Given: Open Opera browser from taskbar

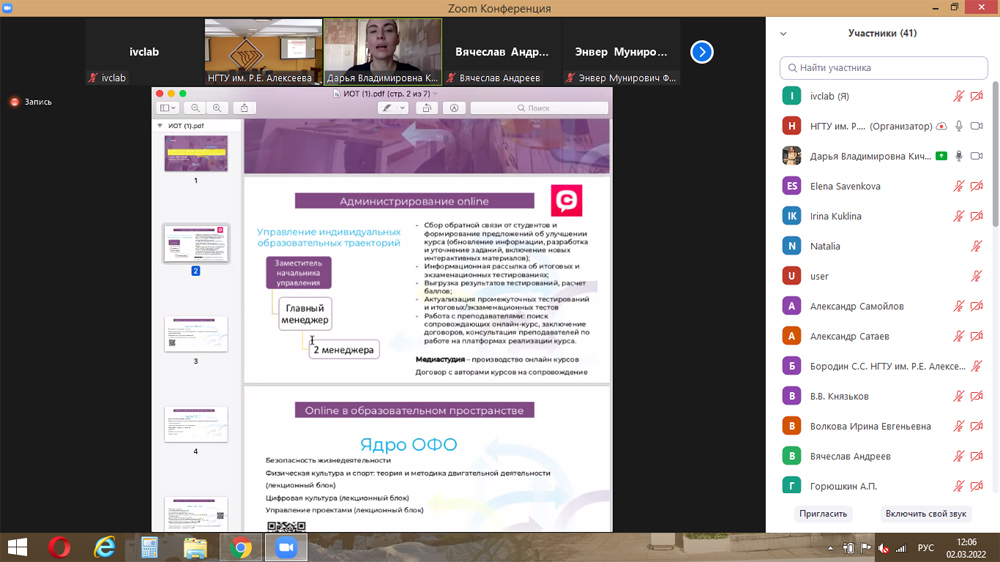Looking at the screenshot, I should tap(59, 547).
